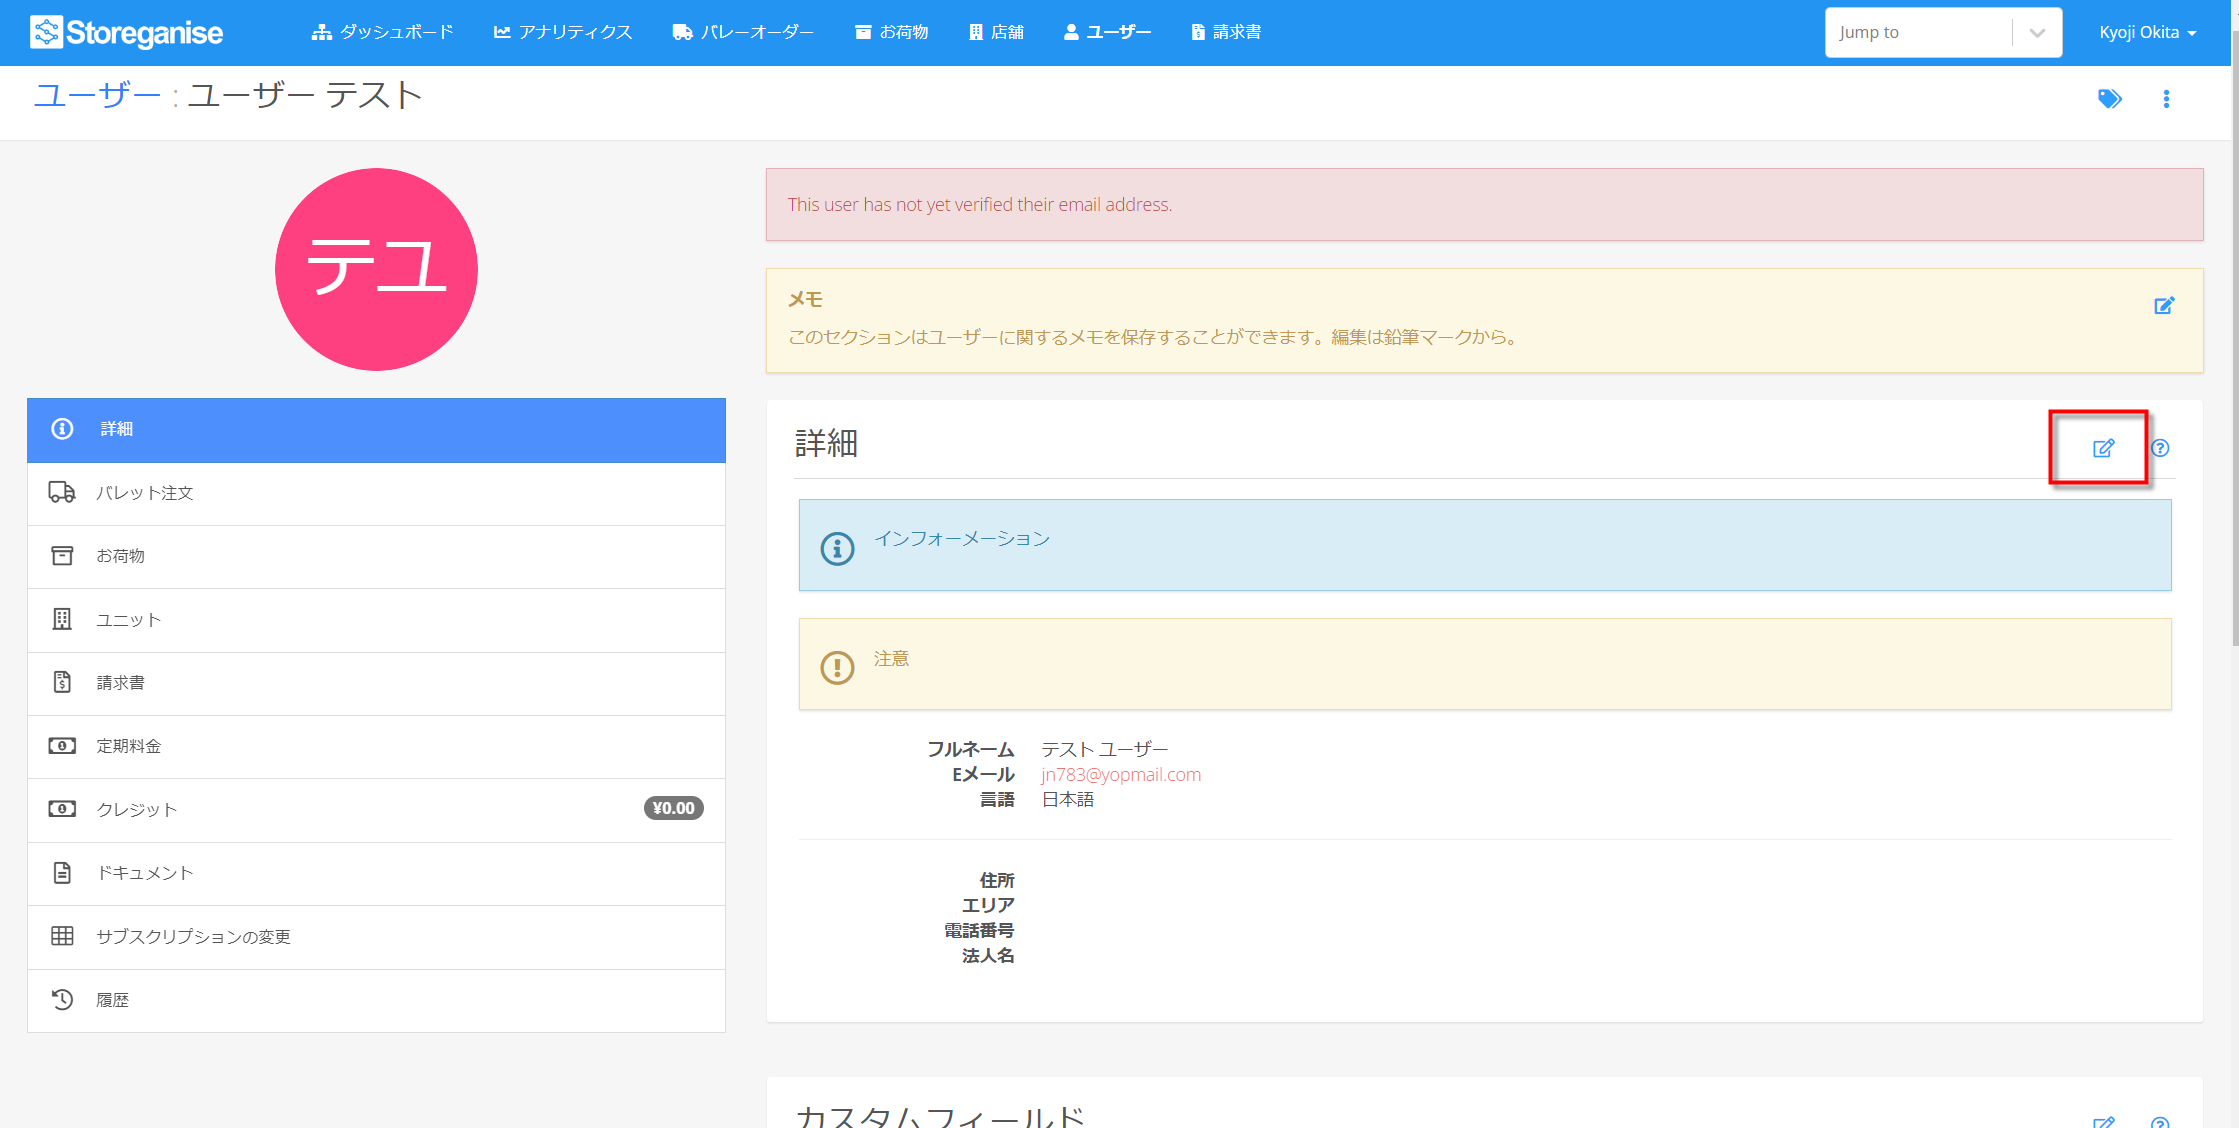Open 履歴 in the sidebar
Image resolution: width=2239 pixels, height=1128 pixels.
[x=376, y=1000]
